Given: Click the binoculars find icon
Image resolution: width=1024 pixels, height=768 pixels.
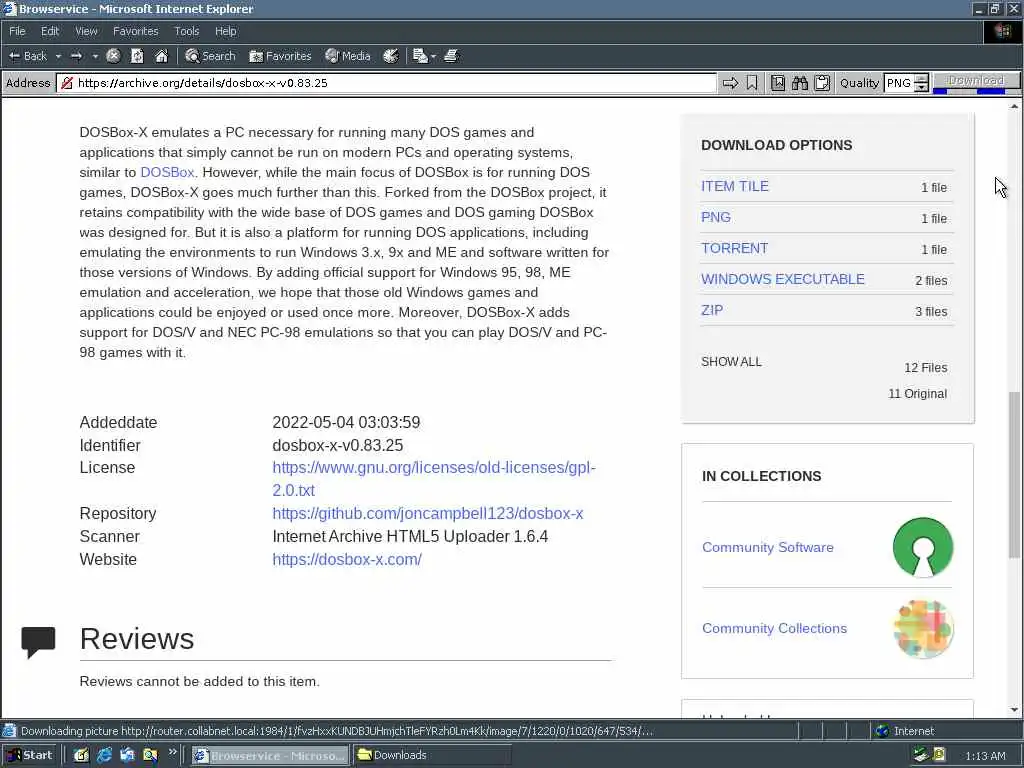Looking at the screenshot, I should pyautogui.click(x=800, y=83).
